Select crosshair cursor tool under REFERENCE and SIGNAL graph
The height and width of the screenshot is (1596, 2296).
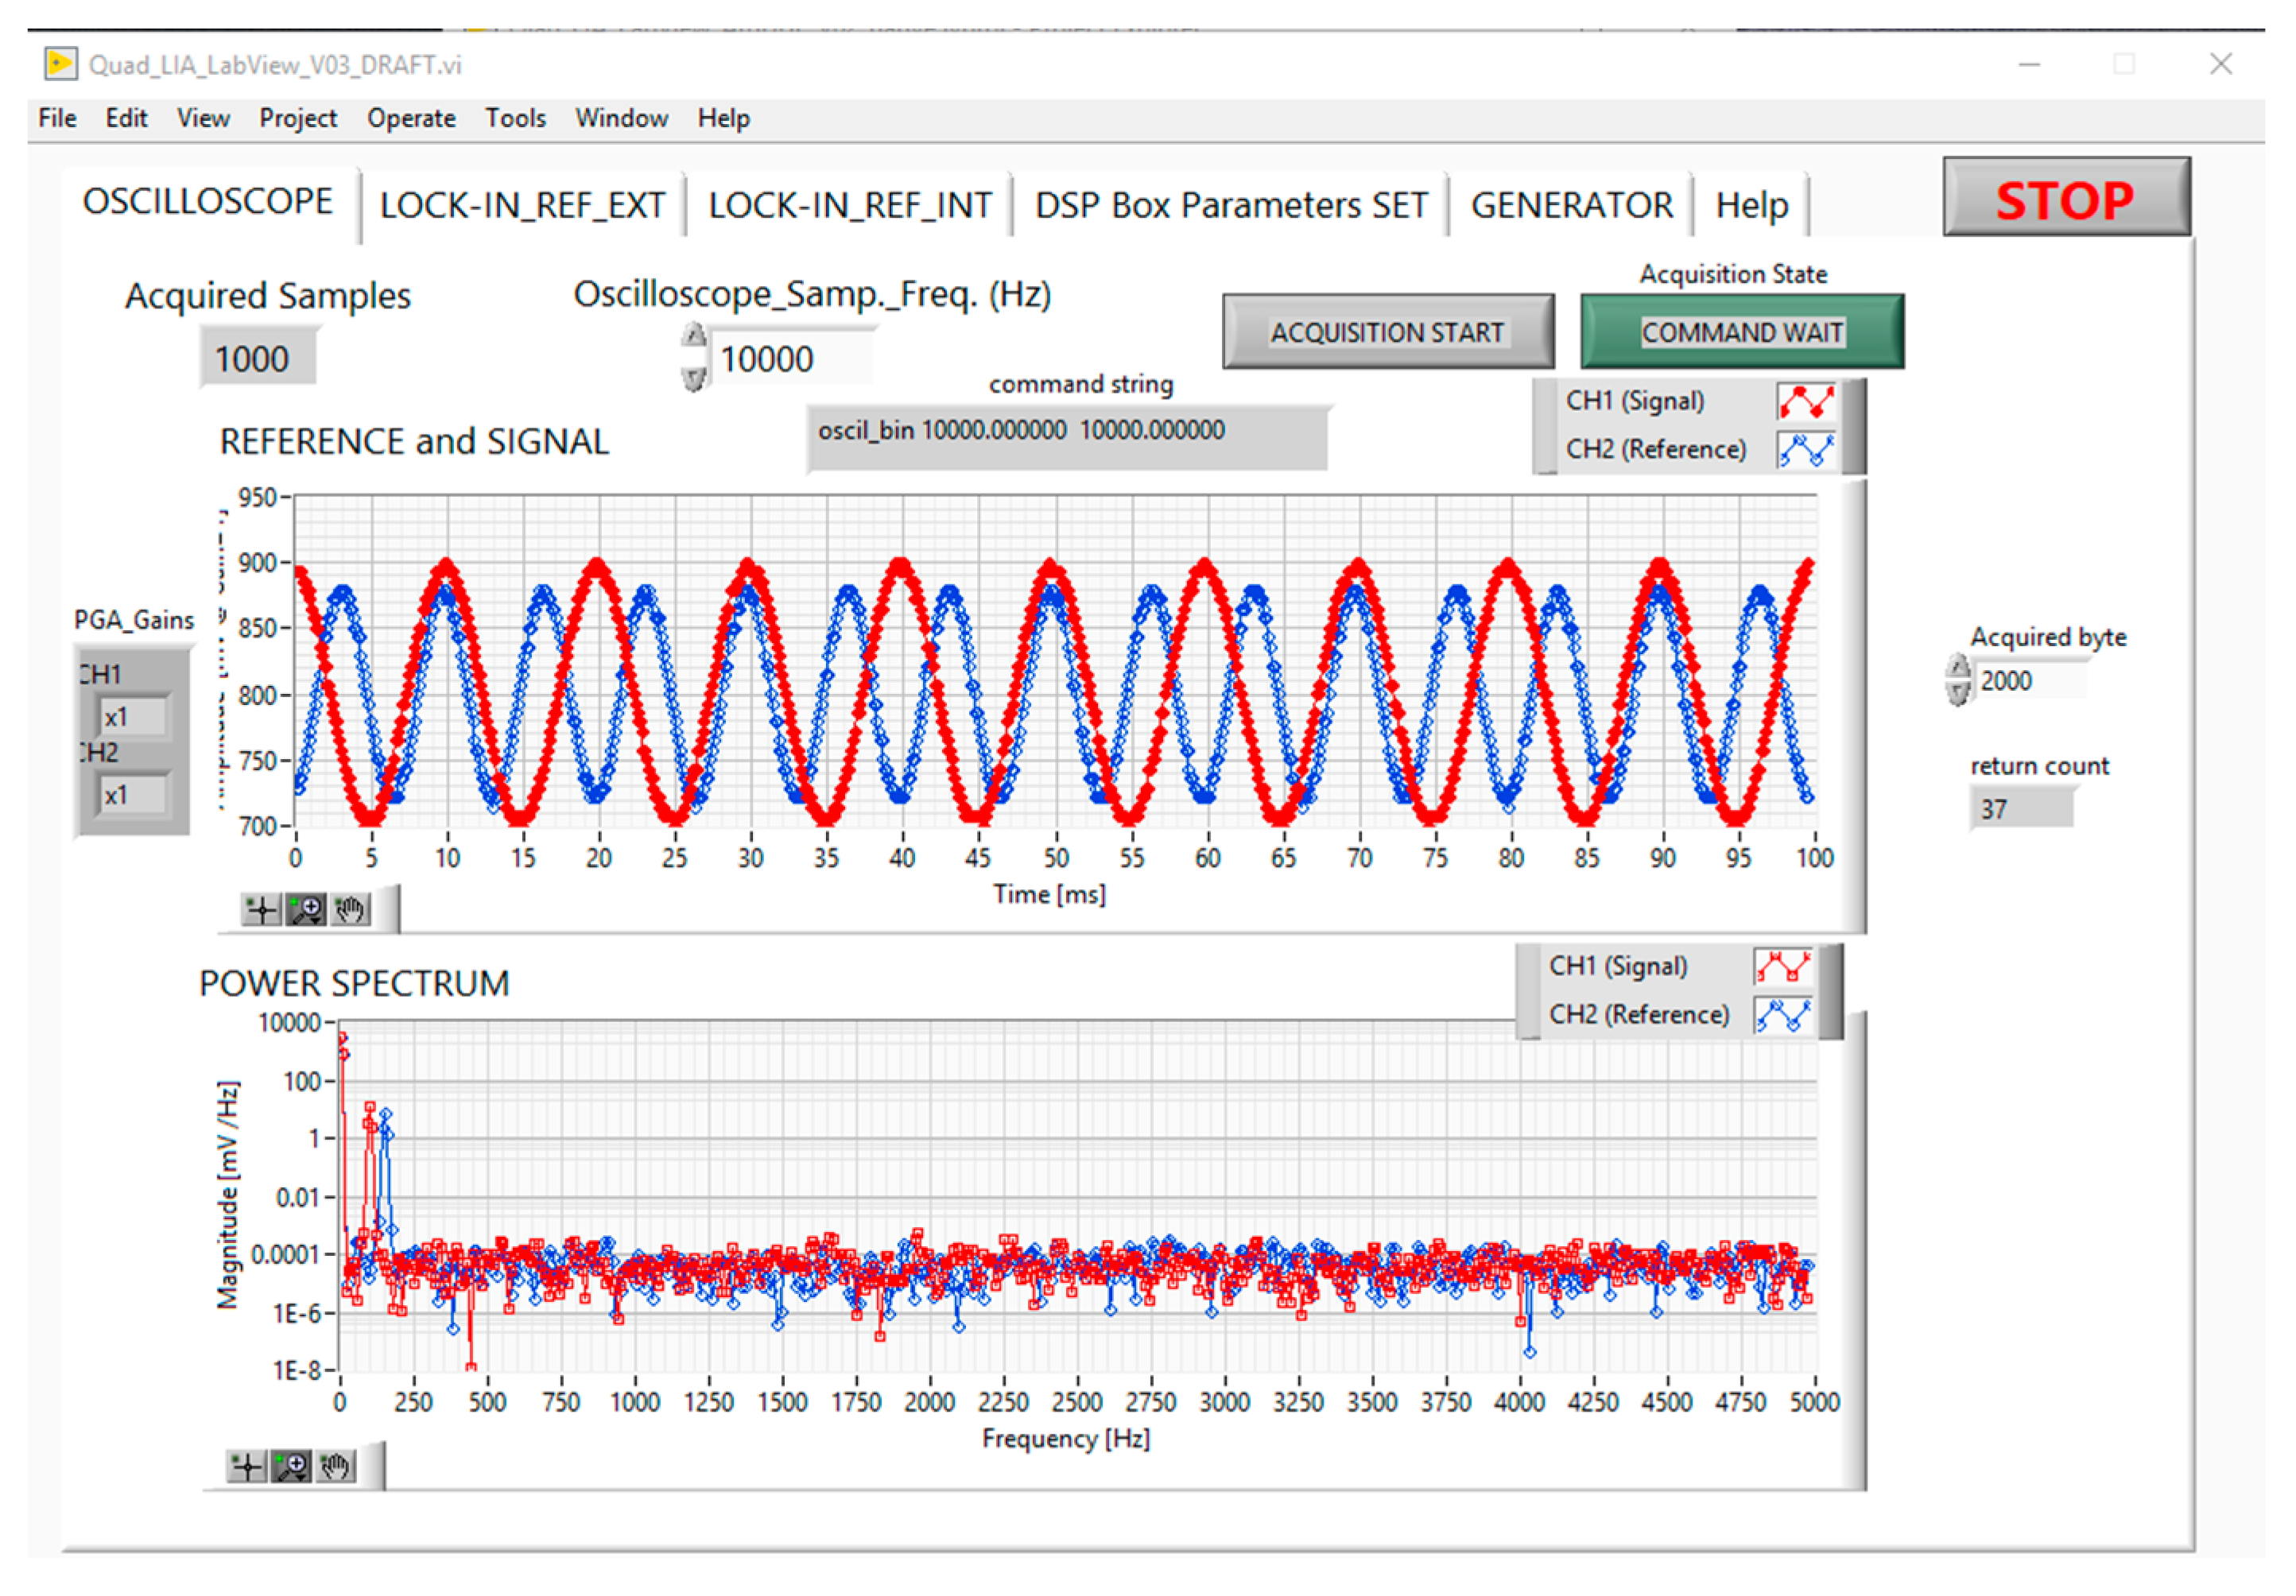coord(261,910)
